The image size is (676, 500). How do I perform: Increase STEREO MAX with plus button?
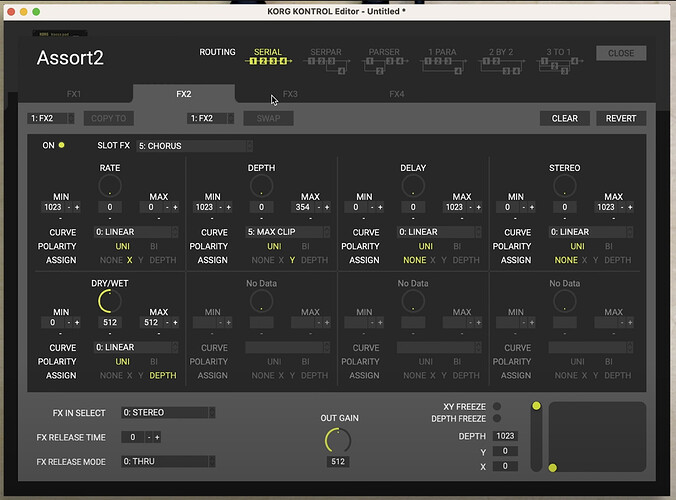point(630,207)
